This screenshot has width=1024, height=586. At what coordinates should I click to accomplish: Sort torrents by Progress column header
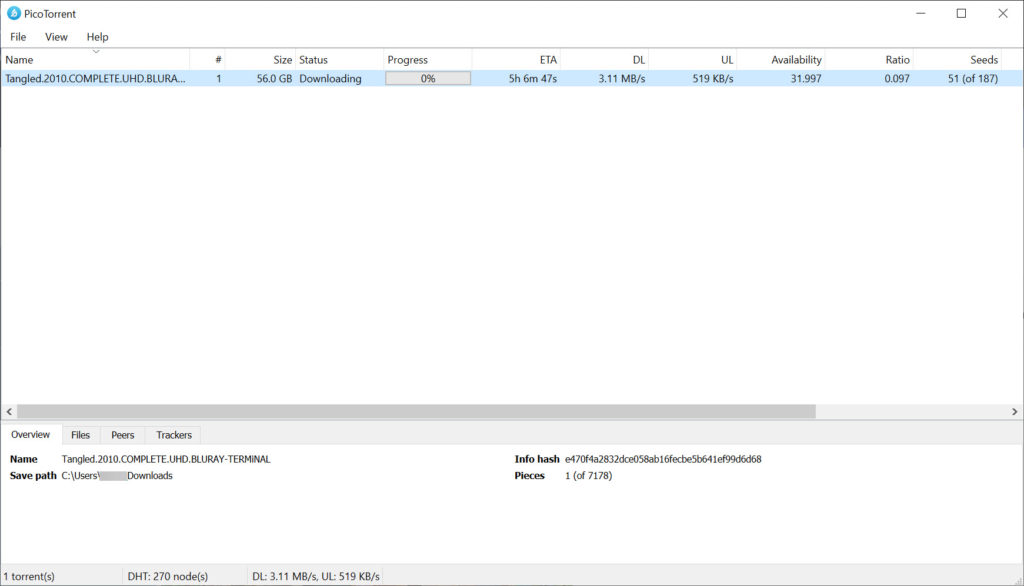coord(428,59)
